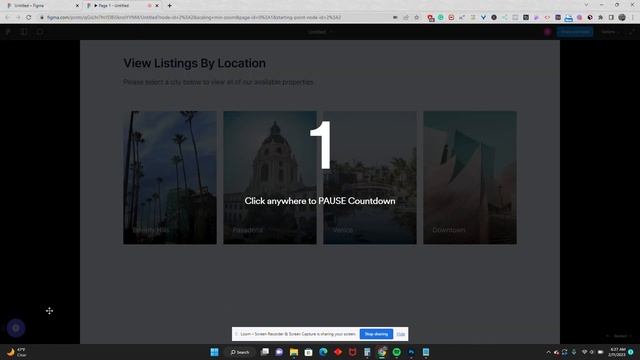This screenshot has height=360, width=640.
Task: Click the pink user avatar in the Figma header
Action: coord(547,32)
